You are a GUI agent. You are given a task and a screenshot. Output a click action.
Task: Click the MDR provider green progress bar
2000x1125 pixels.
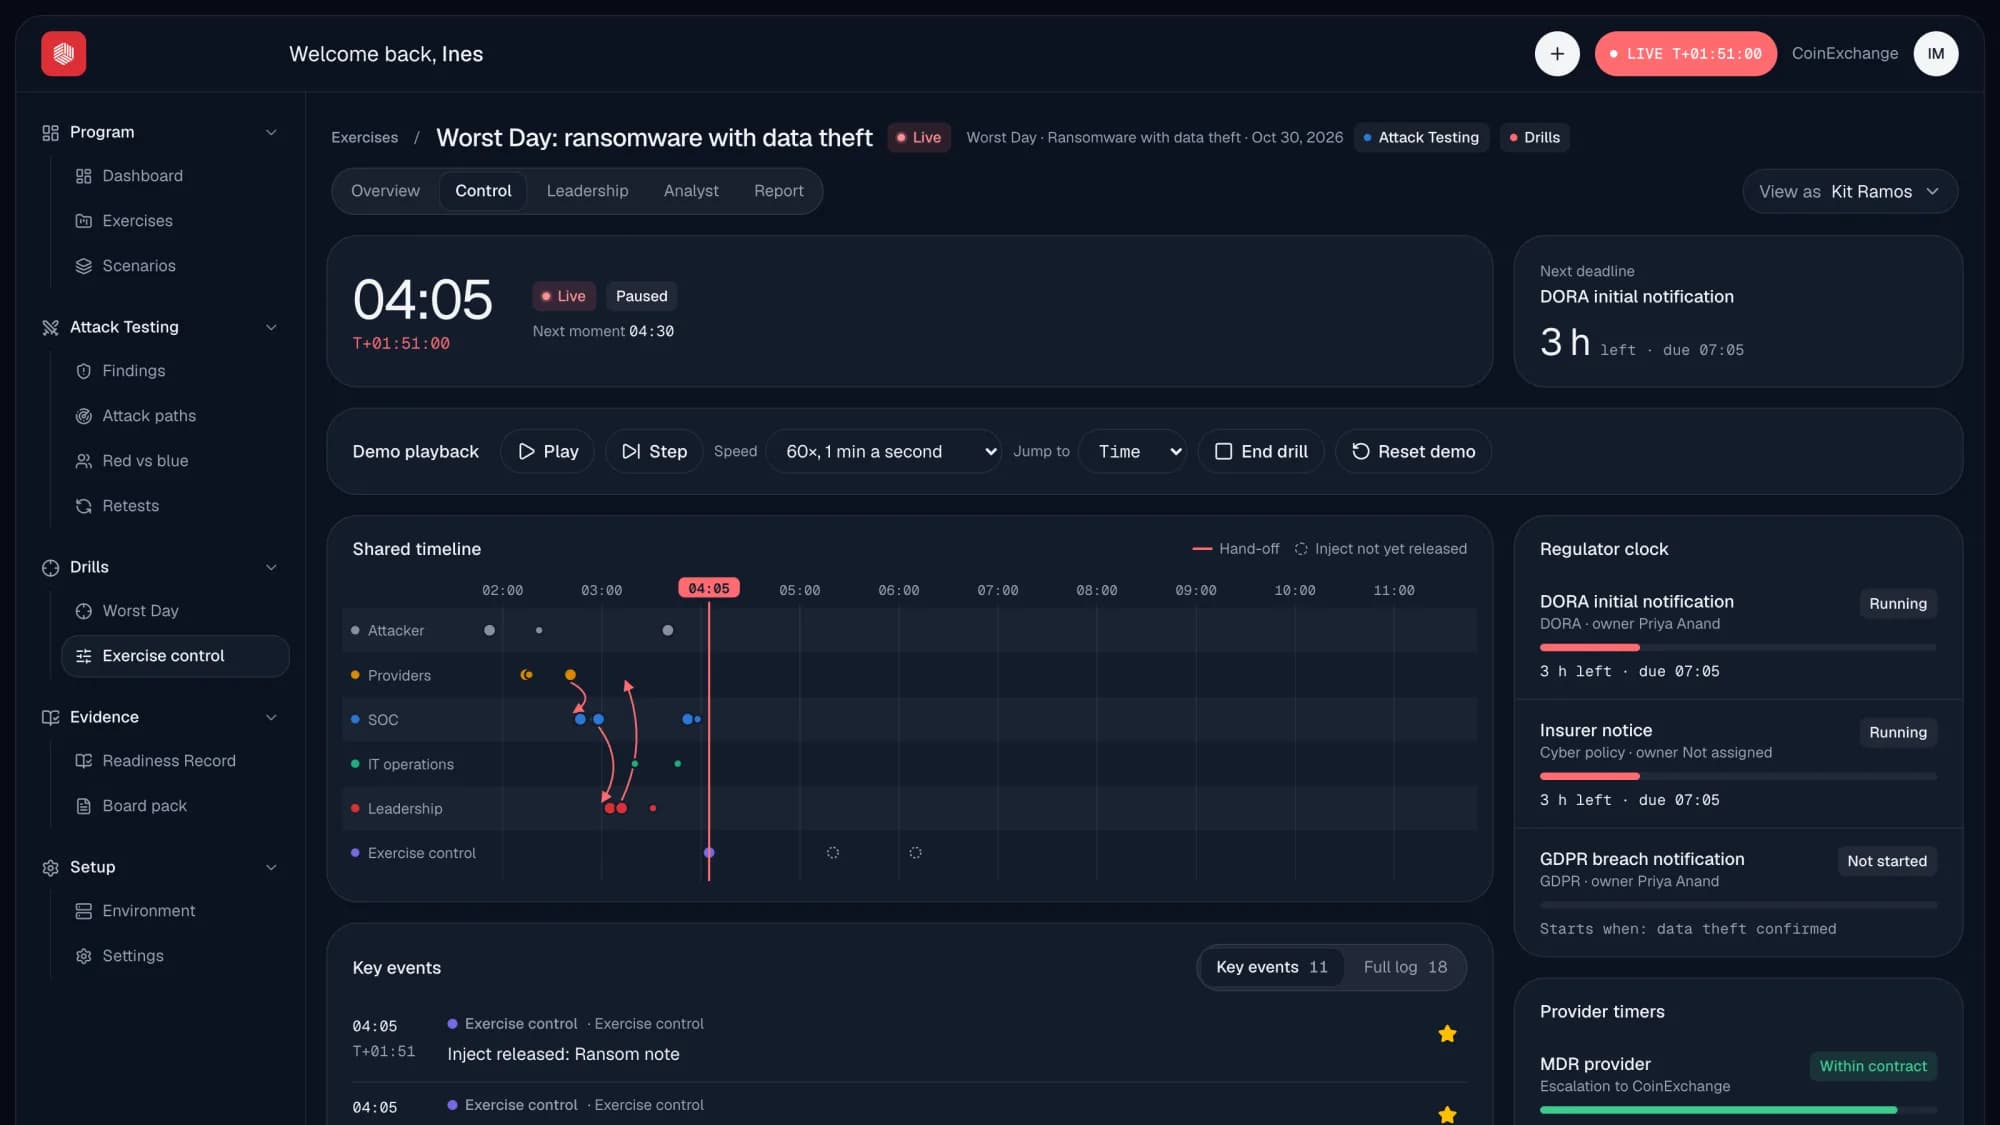point(1738,1110)
